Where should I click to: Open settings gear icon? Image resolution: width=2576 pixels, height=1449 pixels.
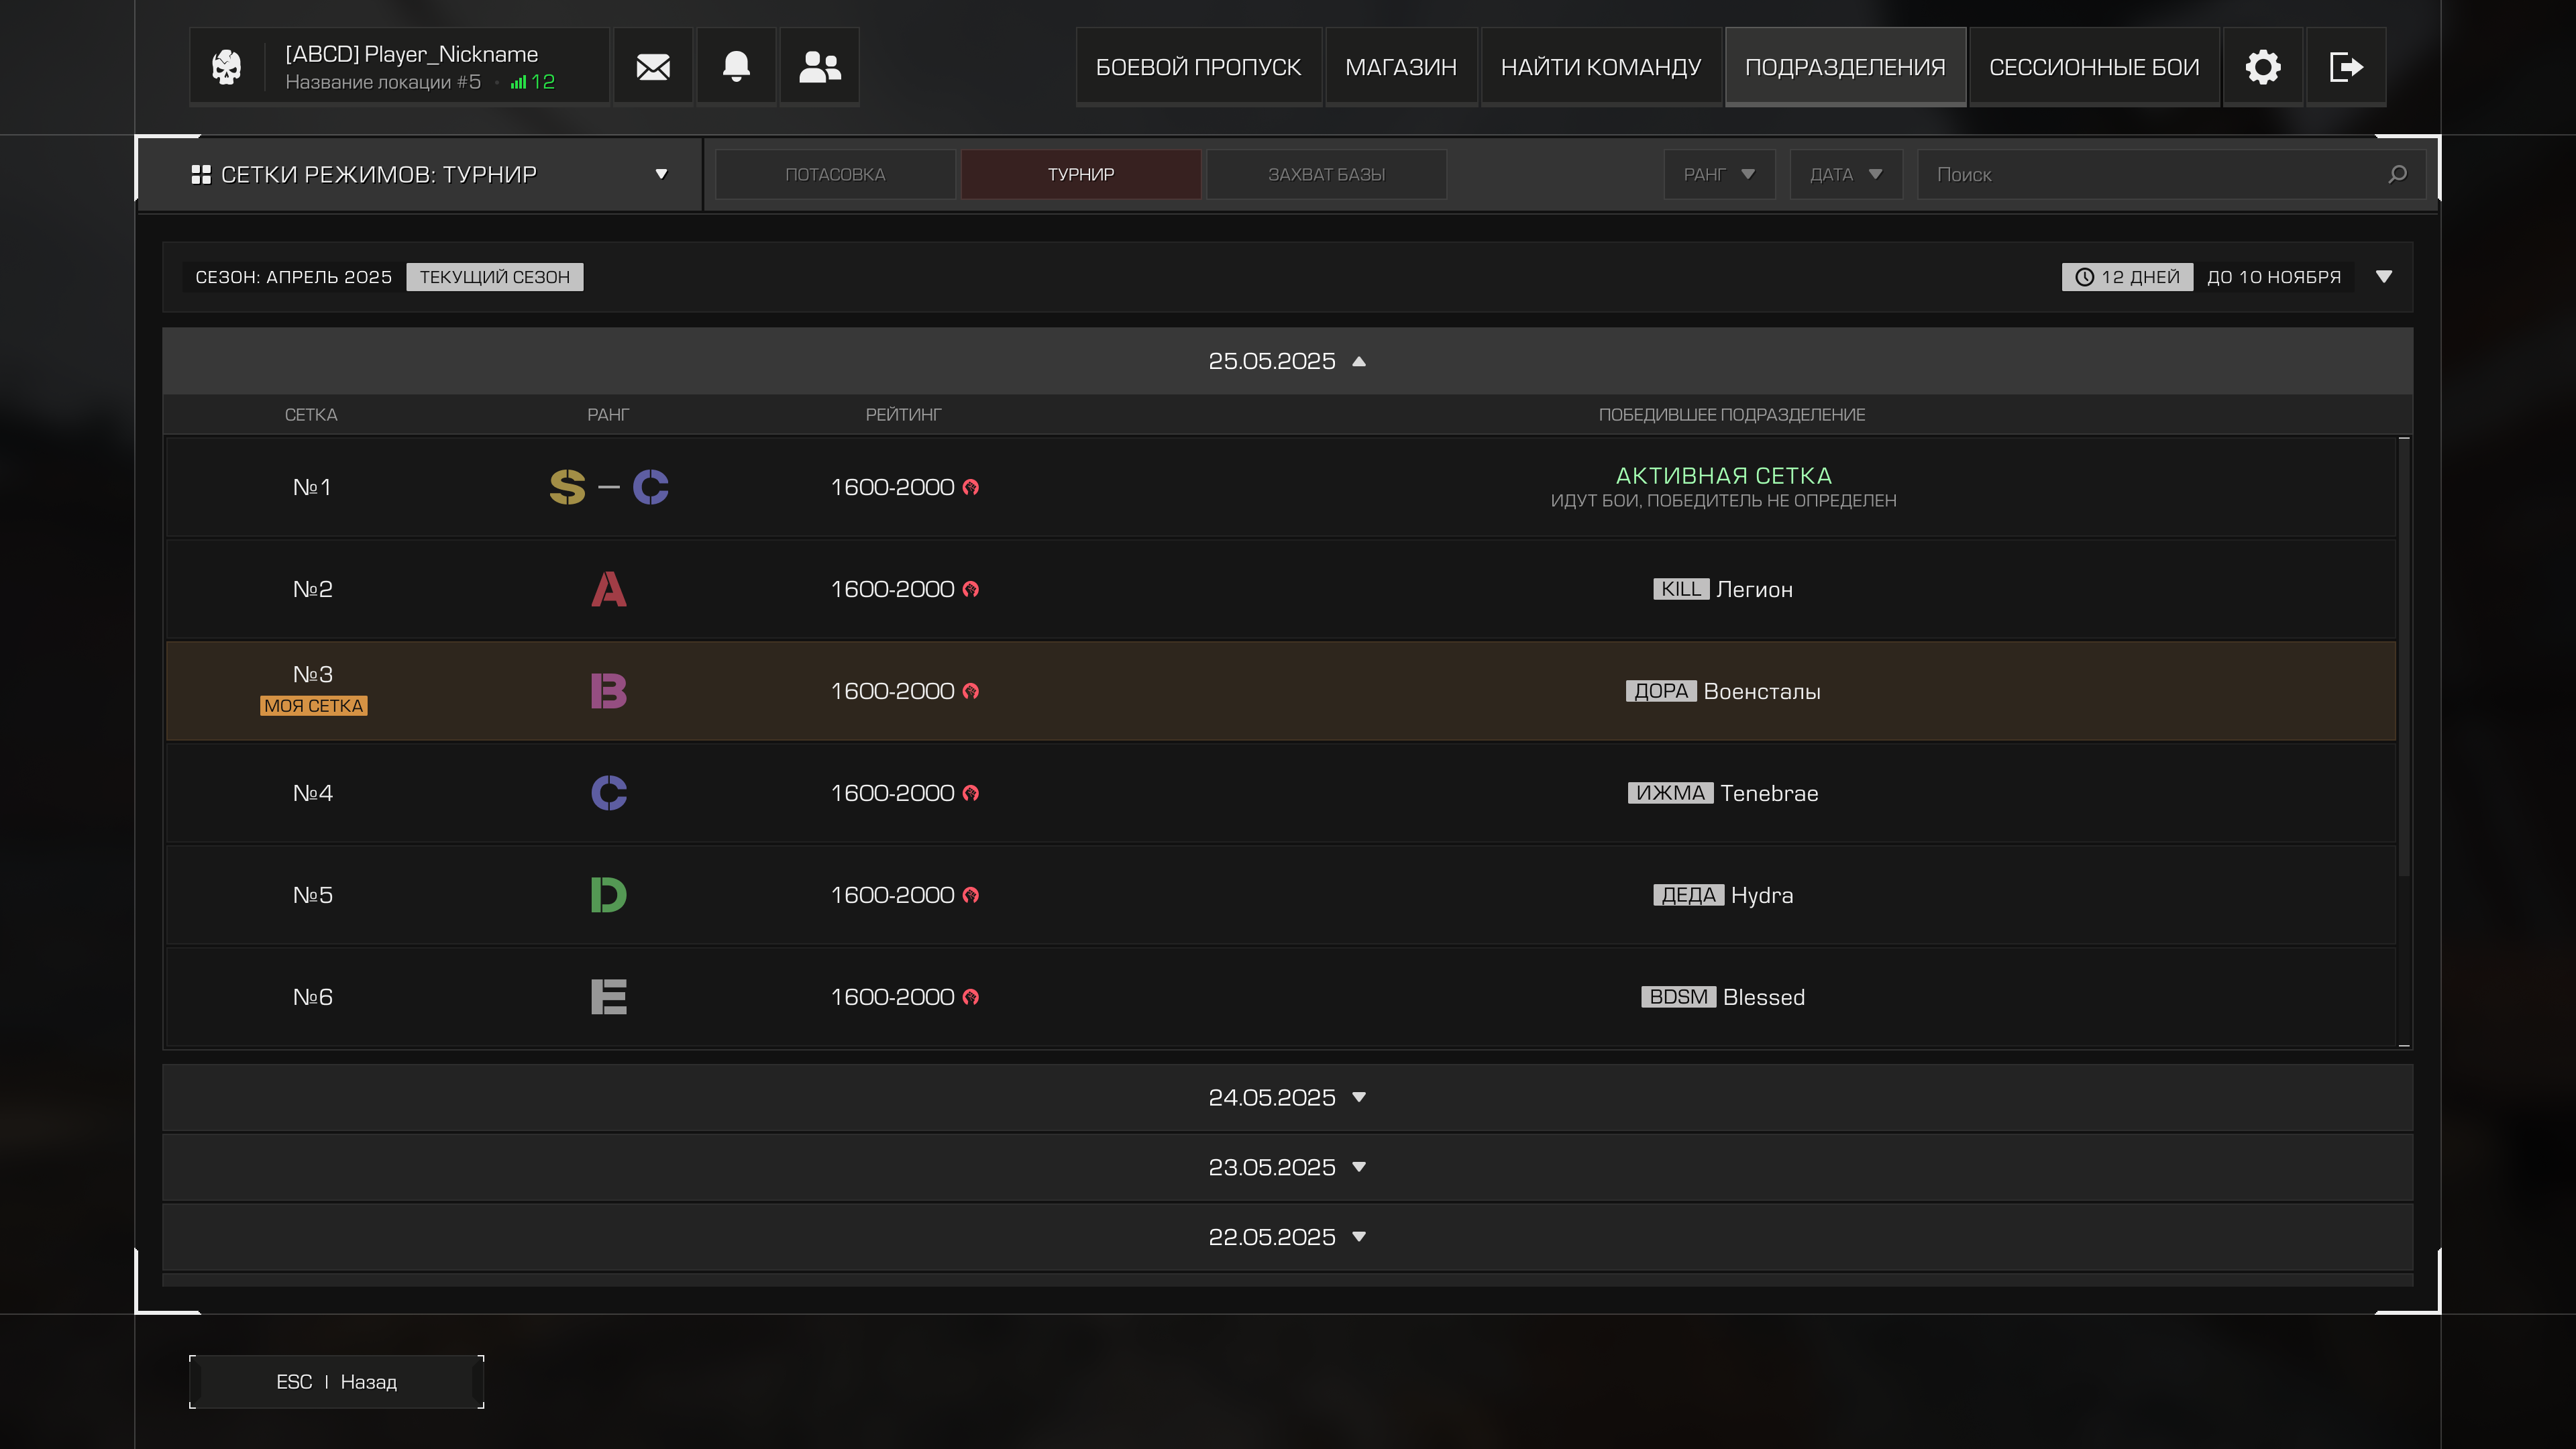2262,67
